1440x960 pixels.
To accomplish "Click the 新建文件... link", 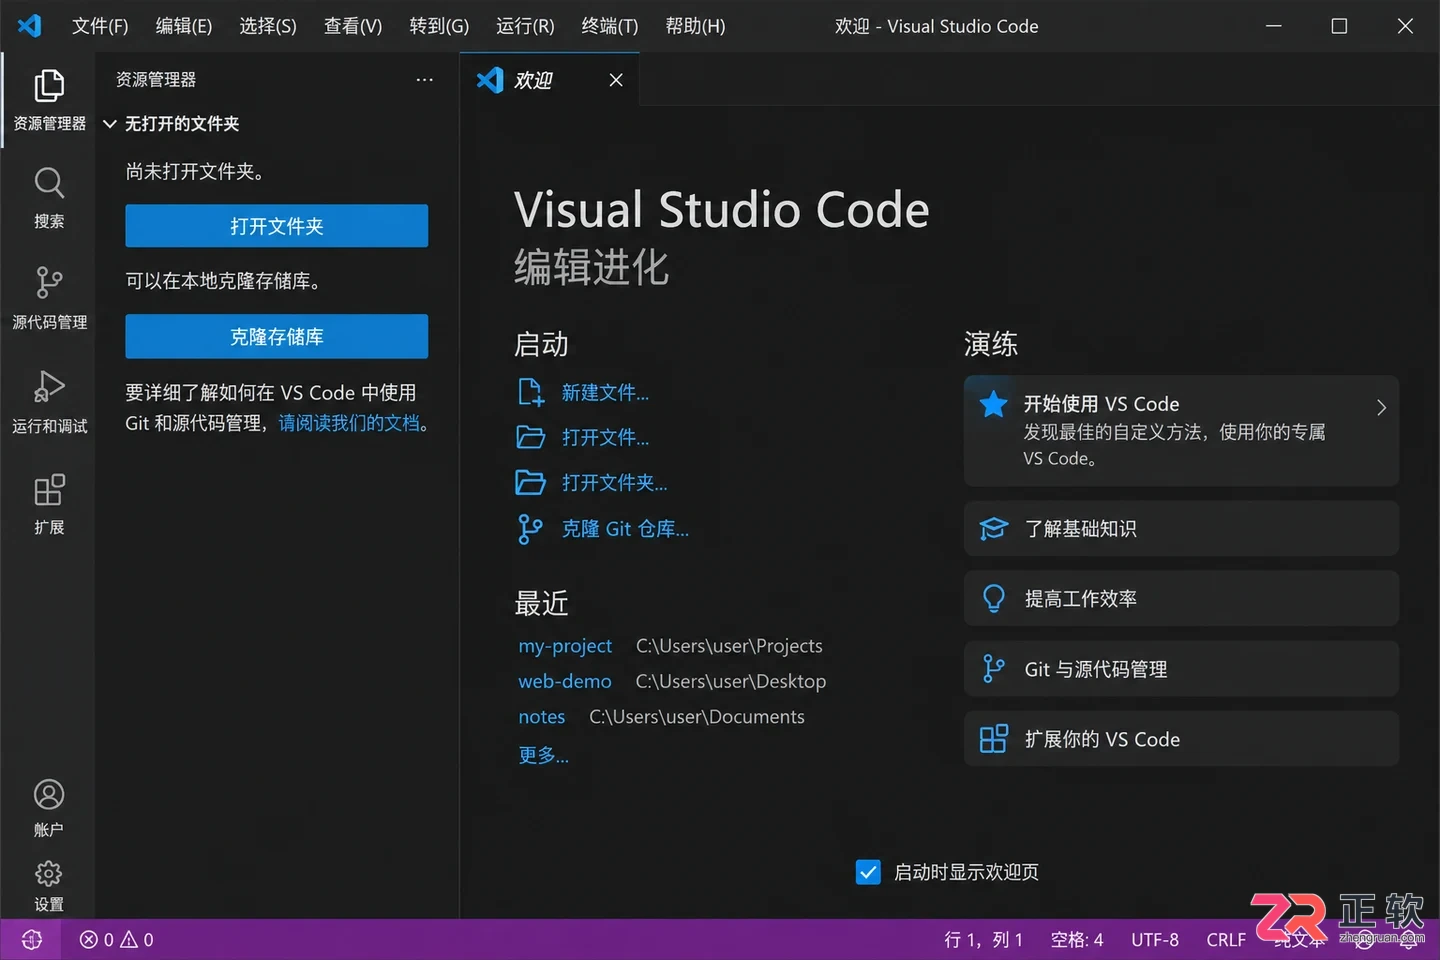I will (605, 393).
